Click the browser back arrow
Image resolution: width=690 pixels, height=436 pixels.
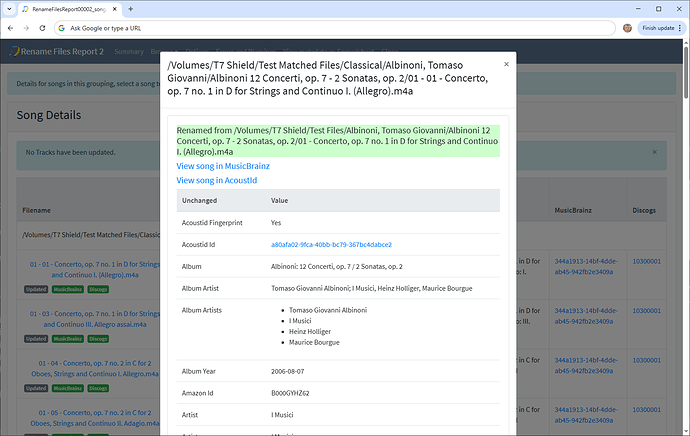click(x=10, y=28)
